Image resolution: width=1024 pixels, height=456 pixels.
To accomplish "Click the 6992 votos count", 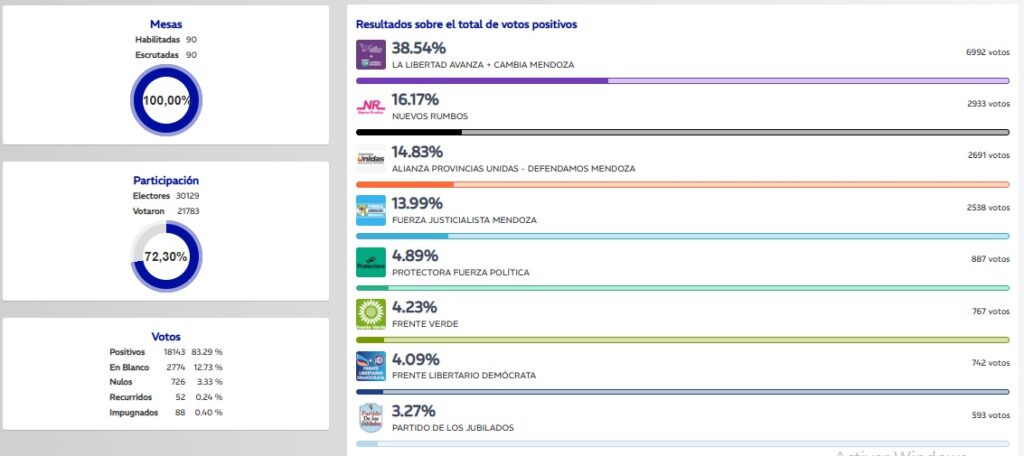I will (x=987, y=52).
